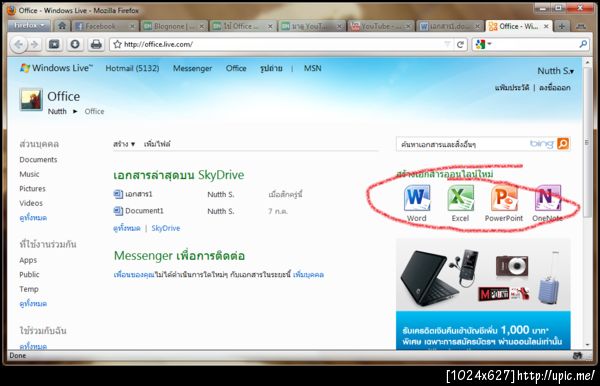The height and width of the screenshot is (386, 600).
Task: Open the Nutth S. account dropdown
Action: (x=555, y=71)
